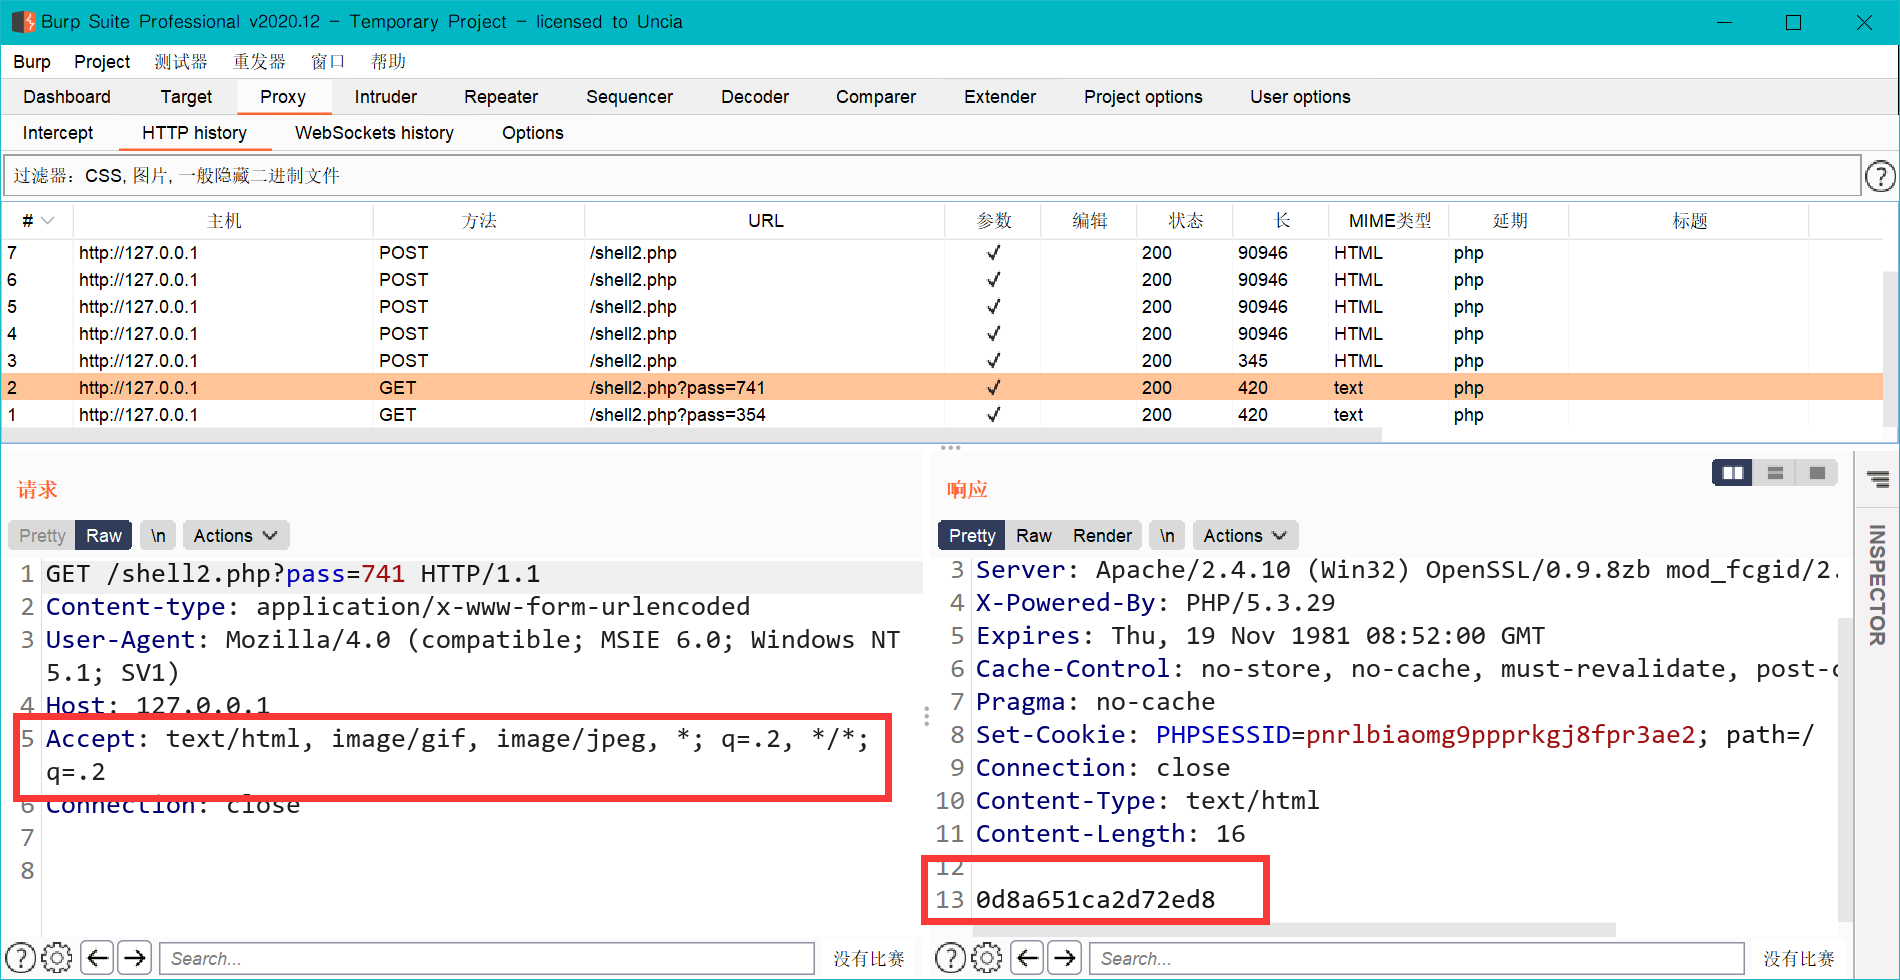Focus the response search field
1900x980 pixels.
[1417, 958]
